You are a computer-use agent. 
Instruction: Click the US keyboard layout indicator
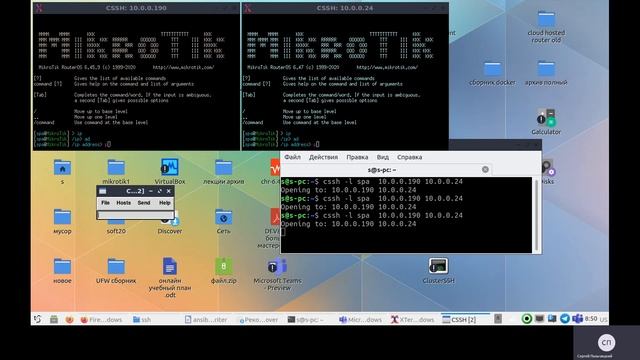click(604, 320)
